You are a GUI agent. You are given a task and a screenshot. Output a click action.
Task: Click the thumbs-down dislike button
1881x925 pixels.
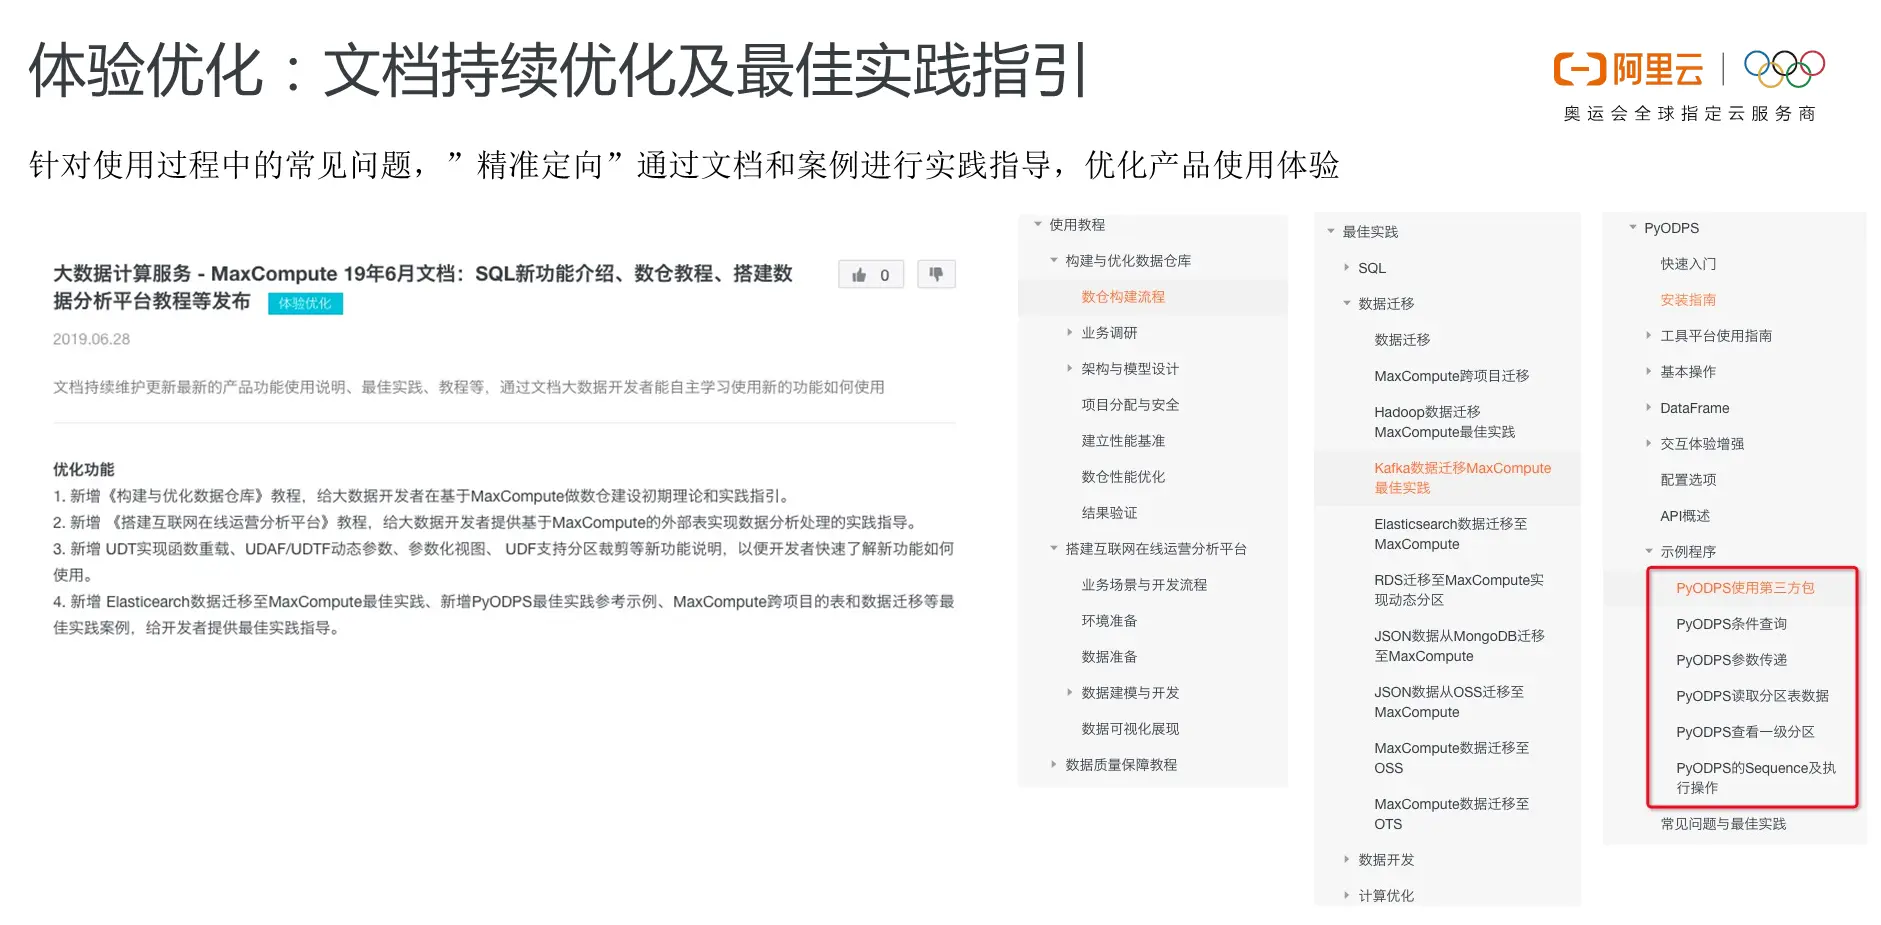click(936, 274)
